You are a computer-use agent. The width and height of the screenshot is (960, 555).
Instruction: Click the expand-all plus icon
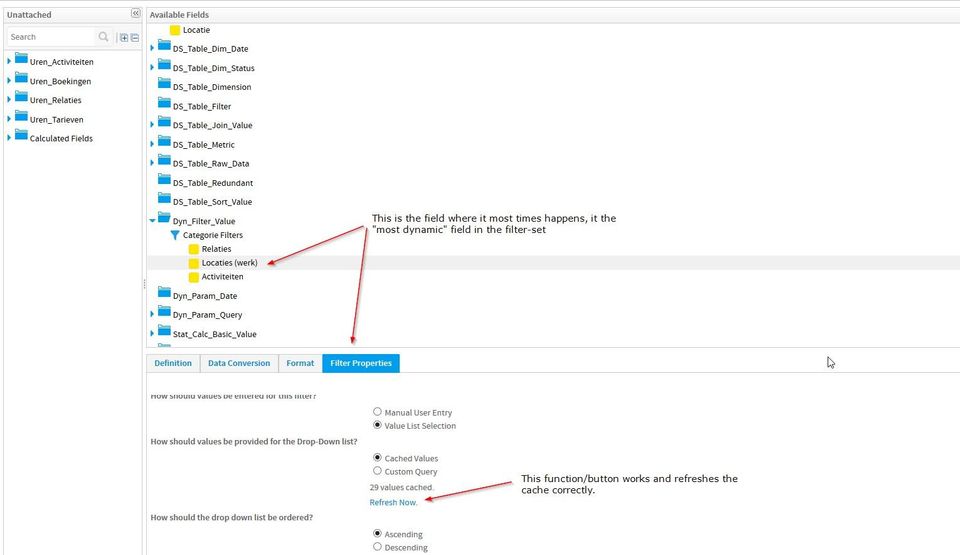(124, 37)
